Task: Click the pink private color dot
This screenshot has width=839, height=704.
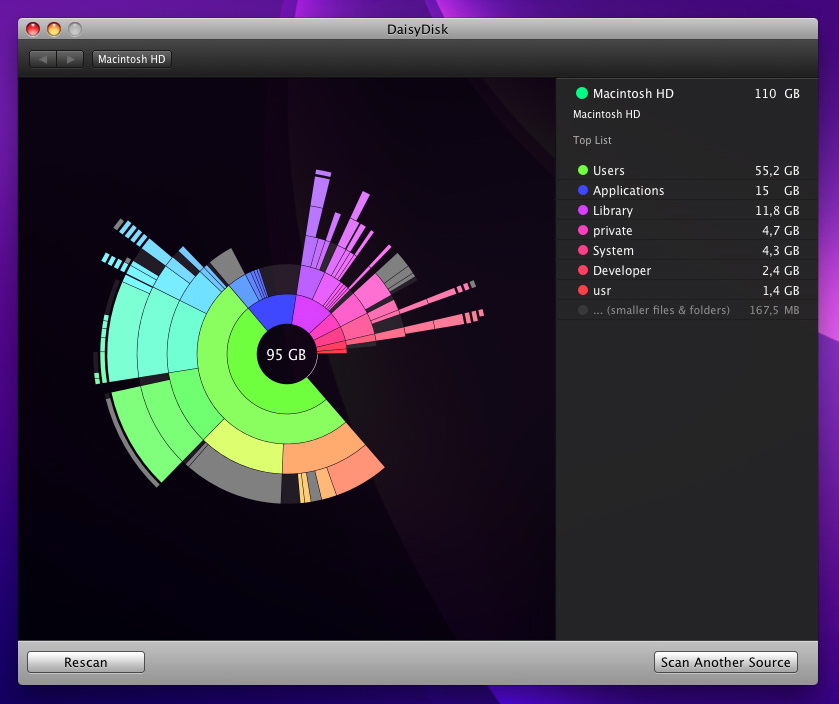Action: click(x=583, y=230)
